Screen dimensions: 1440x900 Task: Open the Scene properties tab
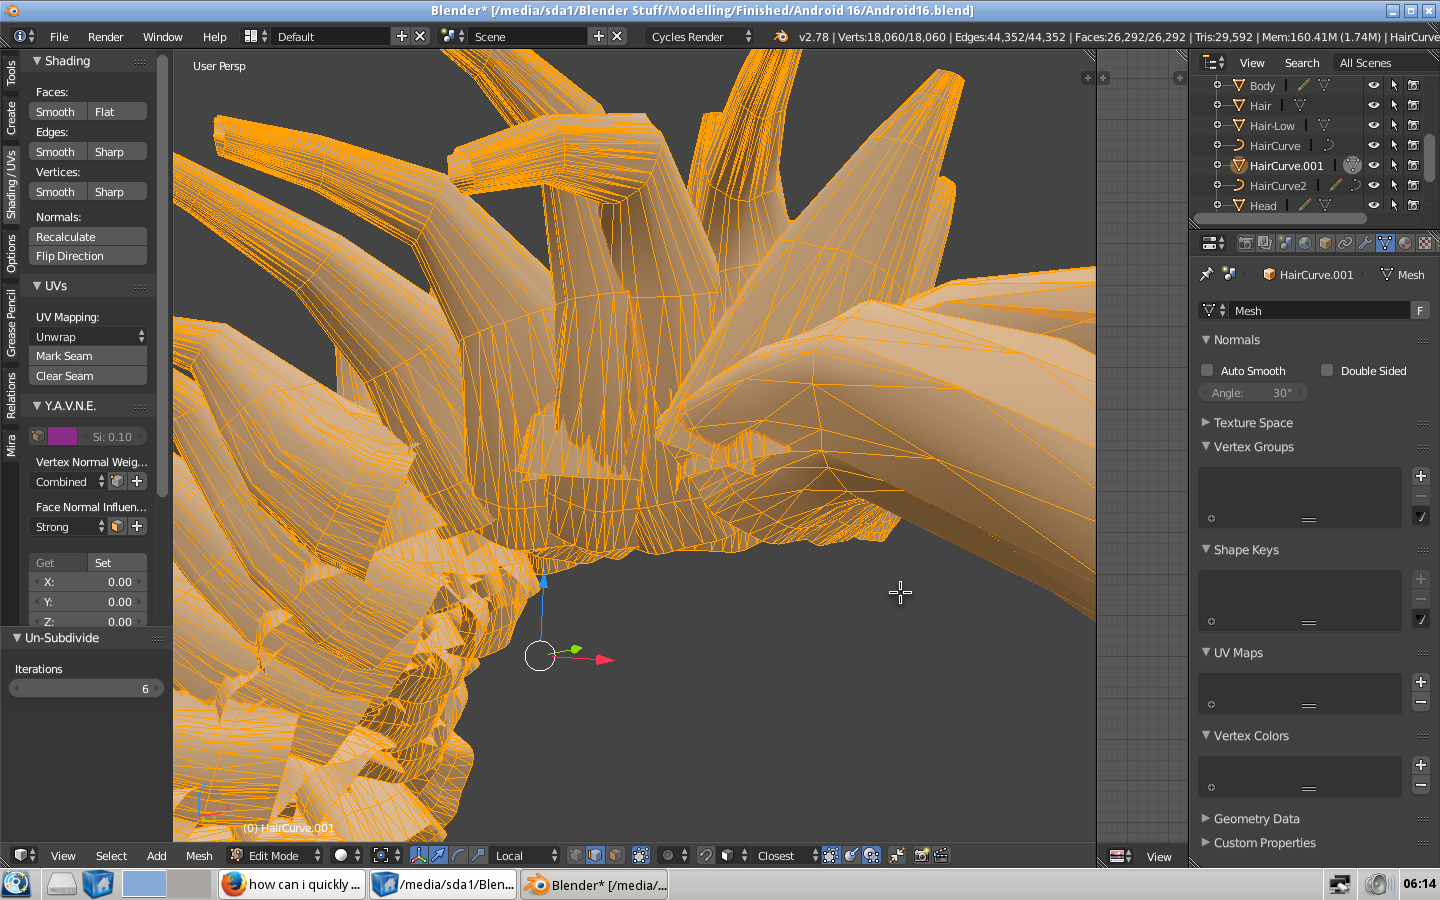[1285, 243]
